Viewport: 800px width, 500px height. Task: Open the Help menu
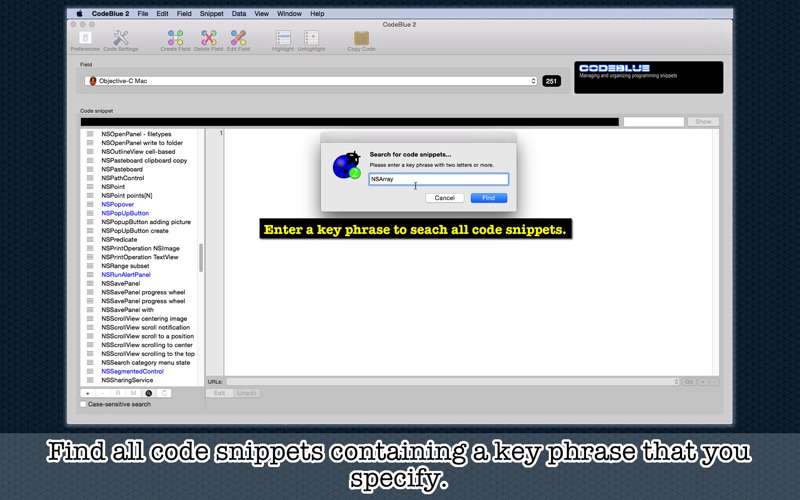point(317,14)
